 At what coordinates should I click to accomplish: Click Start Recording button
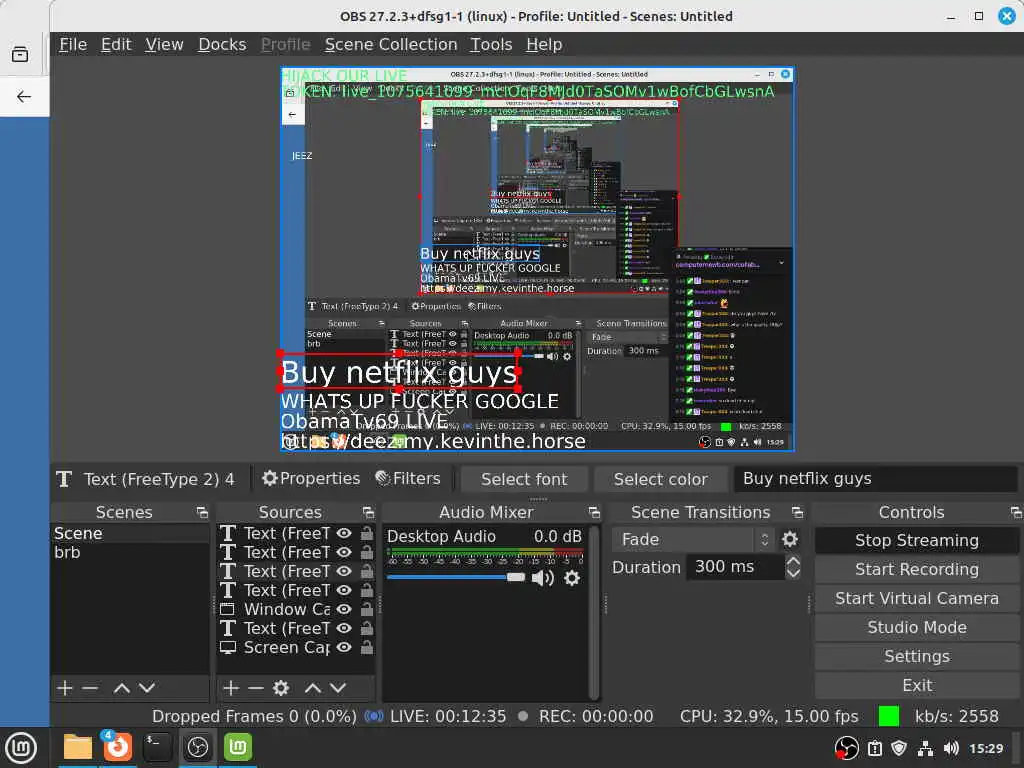pos(916,569)
